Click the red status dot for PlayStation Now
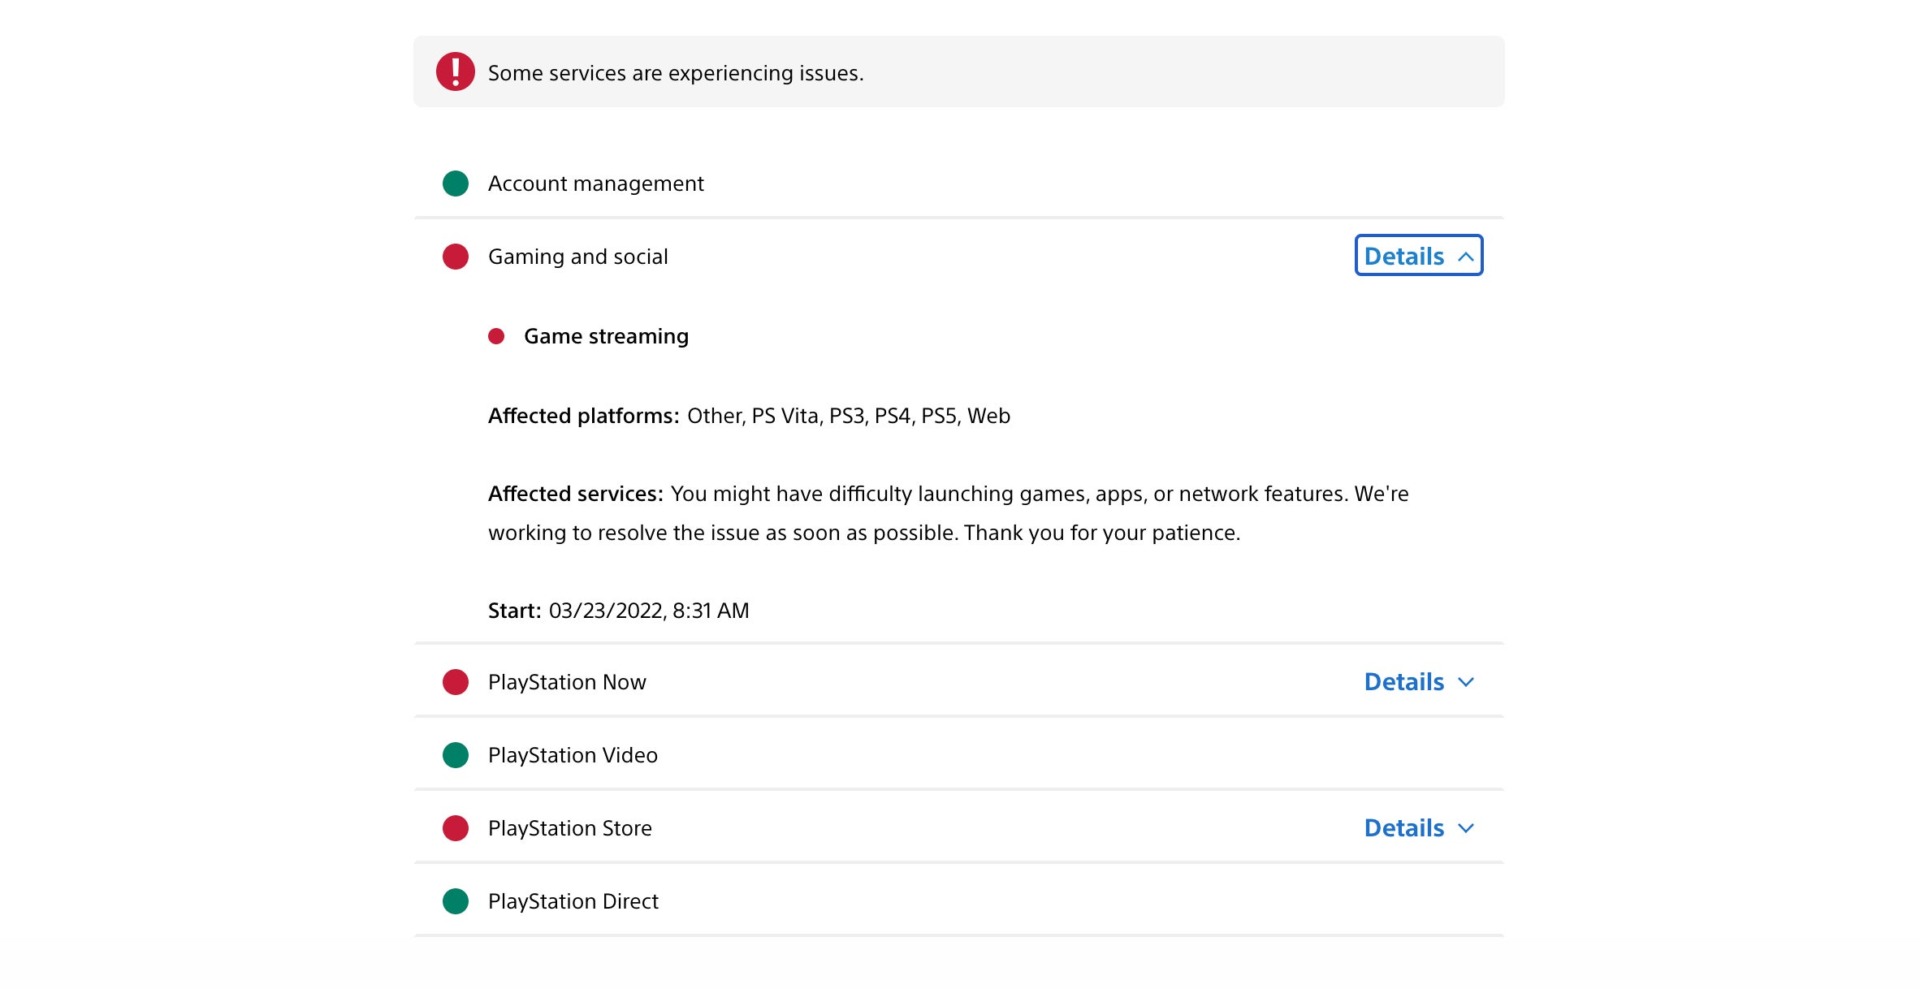Image resolution: width=1920 pixels, height=989 pixels. pyautogui.click(x=455, y=682)
